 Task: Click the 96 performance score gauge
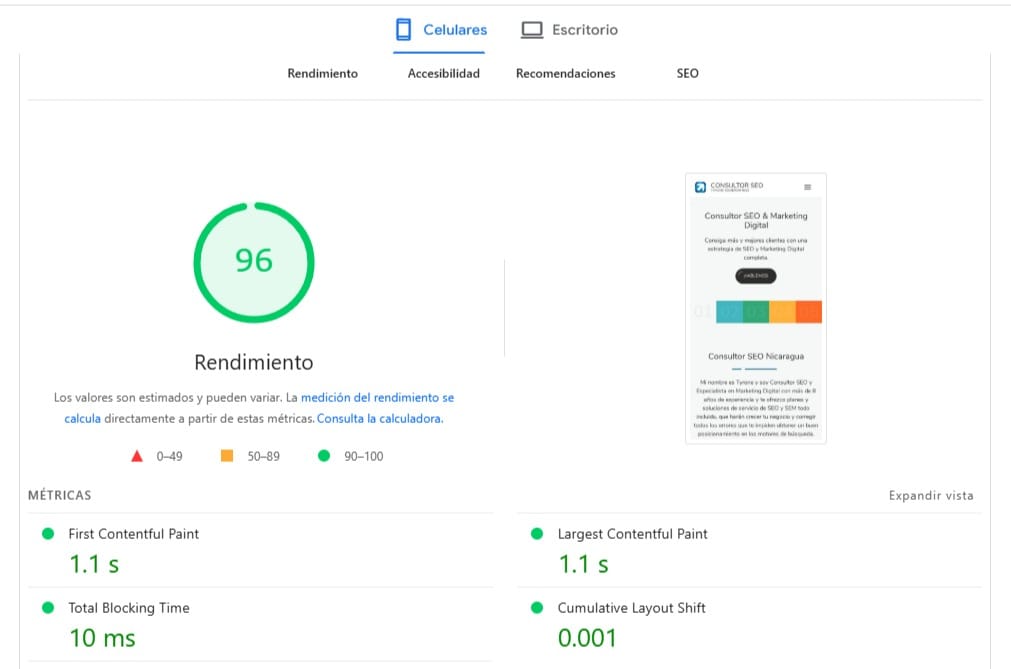(x=254, y=262)
